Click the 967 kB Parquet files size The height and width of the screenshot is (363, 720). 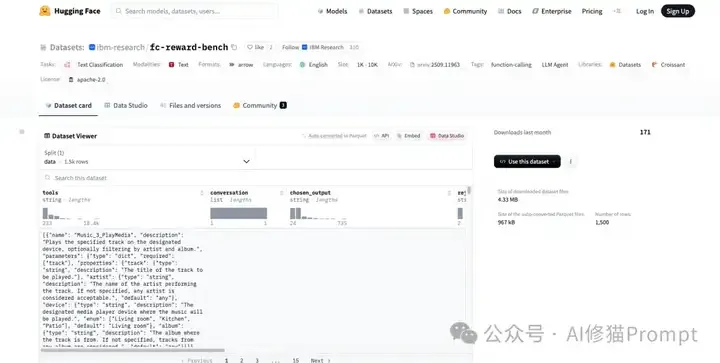[x=506, y=222]
